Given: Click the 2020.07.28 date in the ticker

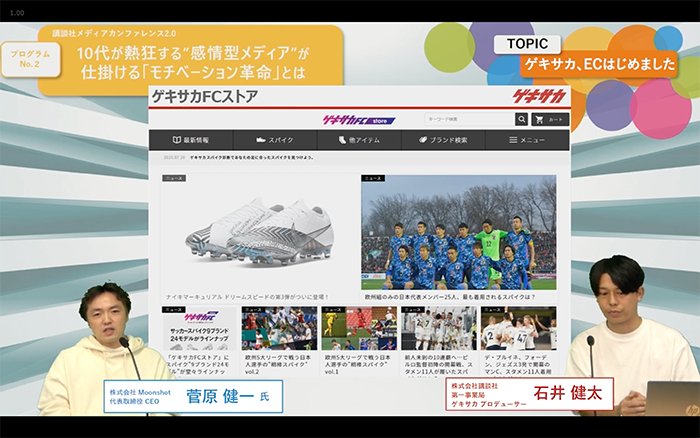Looking at the screenshot, I should pyautogui.click(x=174, y=158).
